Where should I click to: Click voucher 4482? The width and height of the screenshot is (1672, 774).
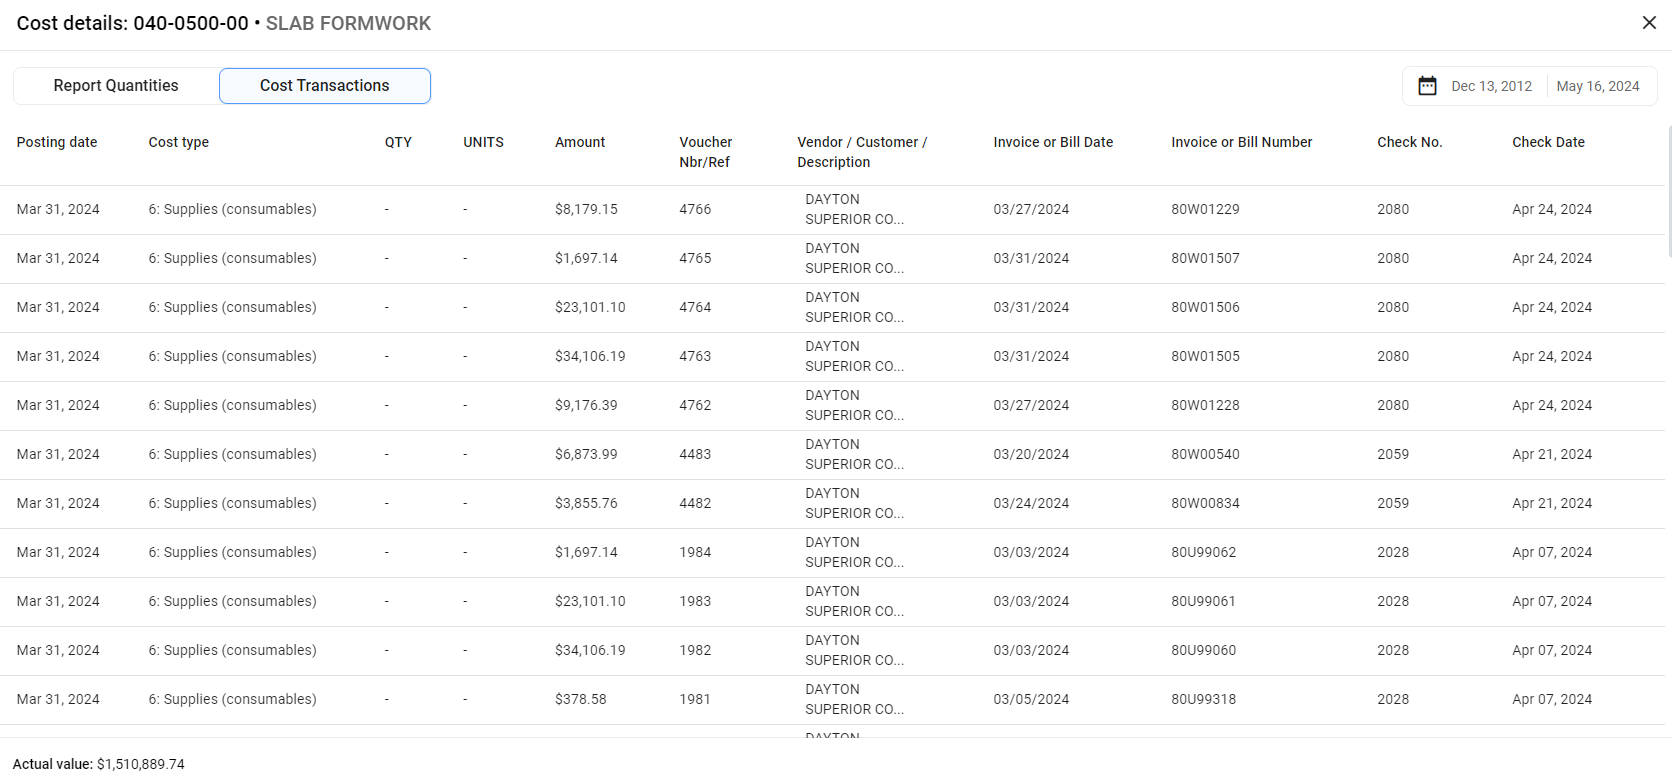click(695, 503)
